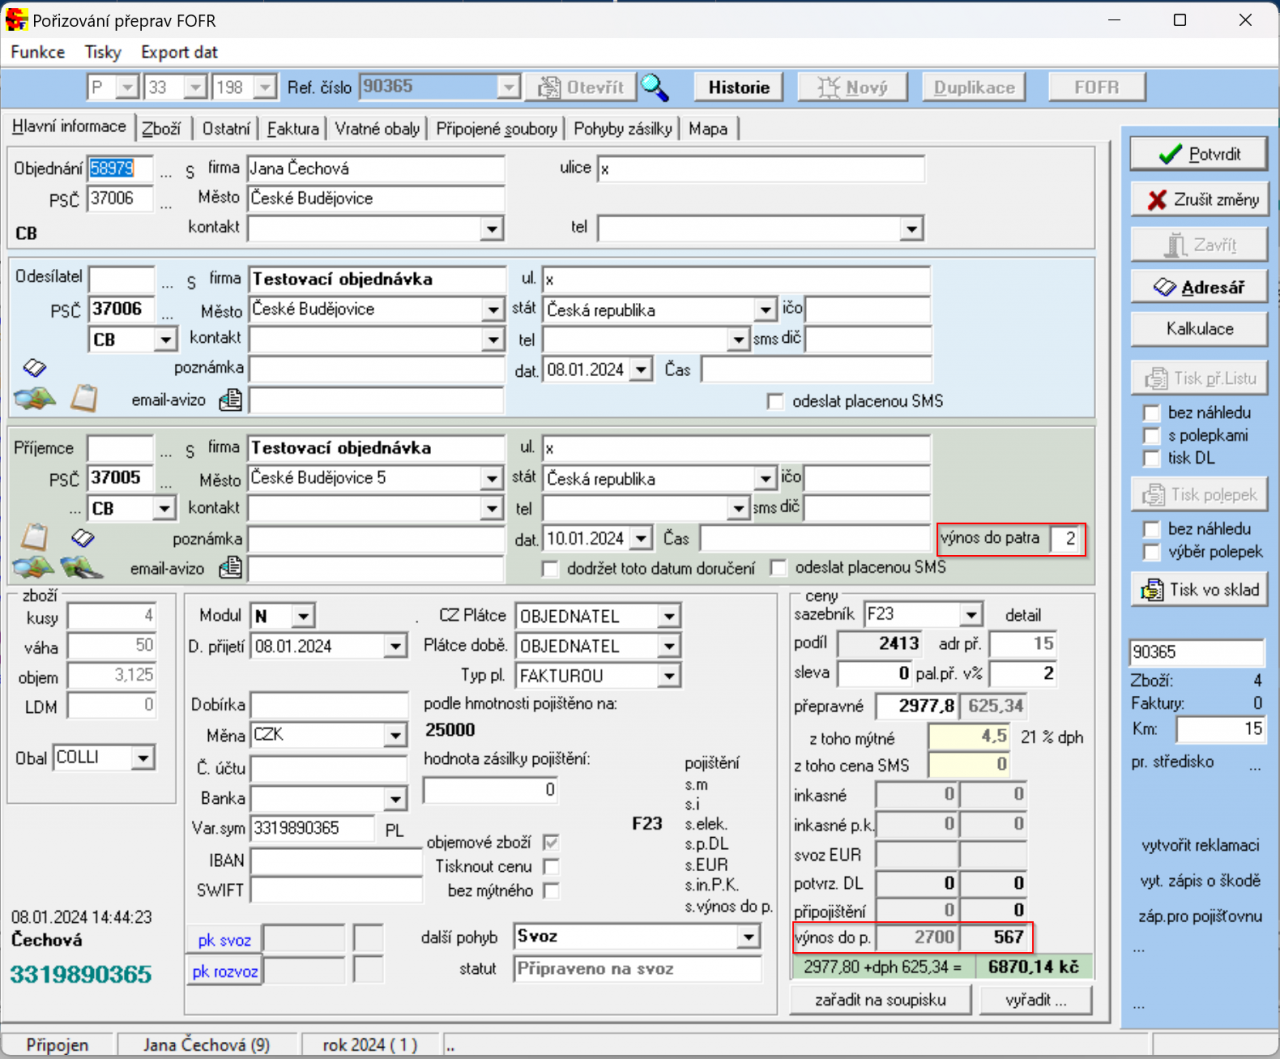Image resolution: width=1280 pixels, height=1059 pixels.
Task: Click the magnifier search icon beside Otevřít
Action: [x=655, y=88]
